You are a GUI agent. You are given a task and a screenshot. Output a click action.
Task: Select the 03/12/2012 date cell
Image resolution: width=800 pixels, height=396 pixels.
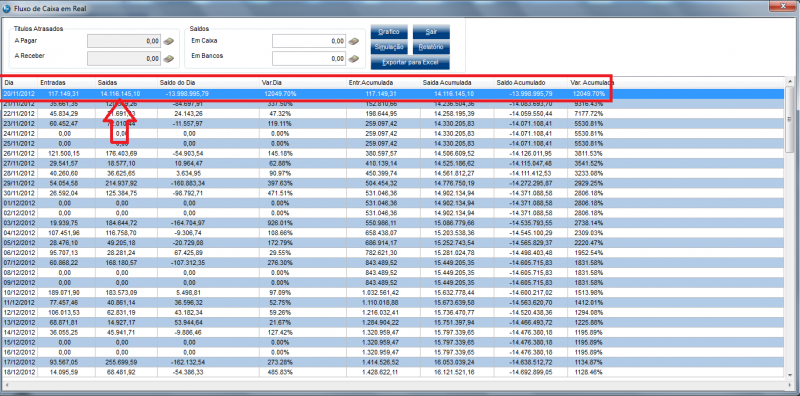pos(18,222)
